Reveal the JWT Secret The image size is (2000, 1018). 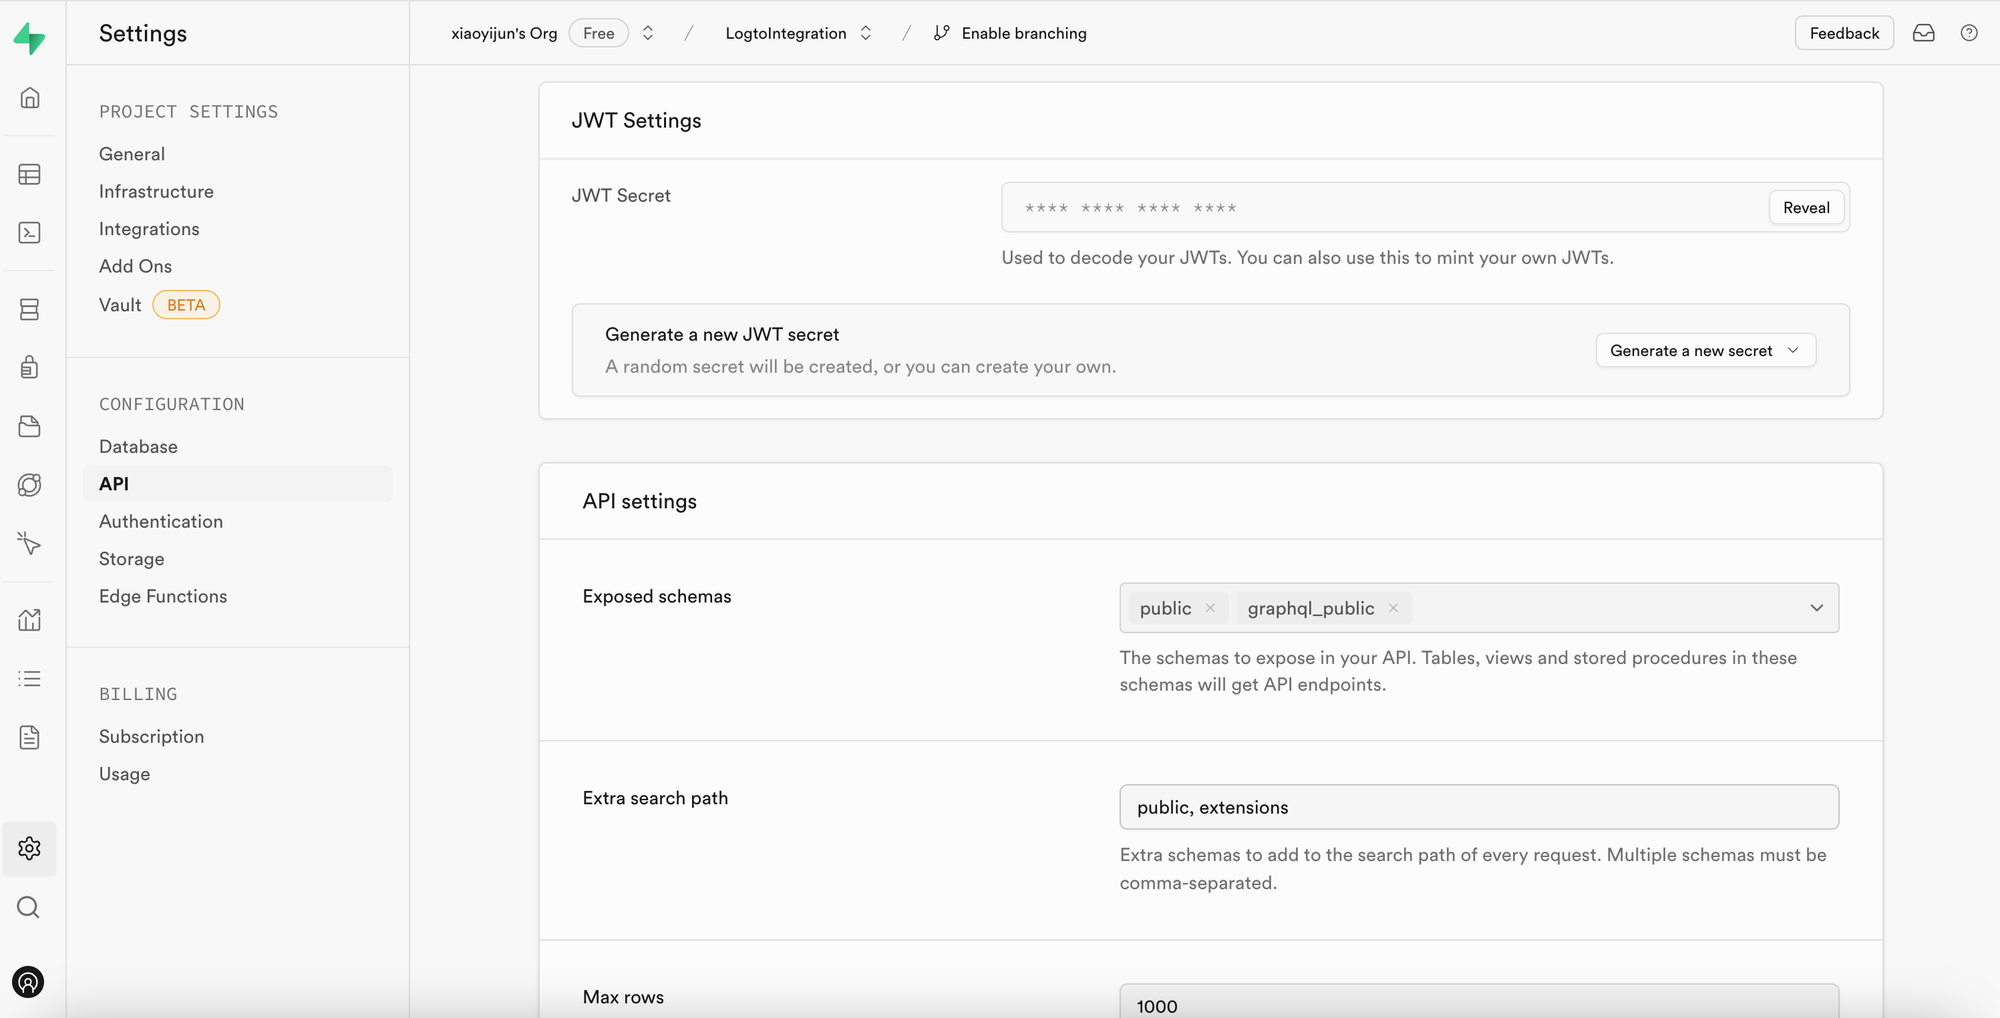[x=1806, y=207]
